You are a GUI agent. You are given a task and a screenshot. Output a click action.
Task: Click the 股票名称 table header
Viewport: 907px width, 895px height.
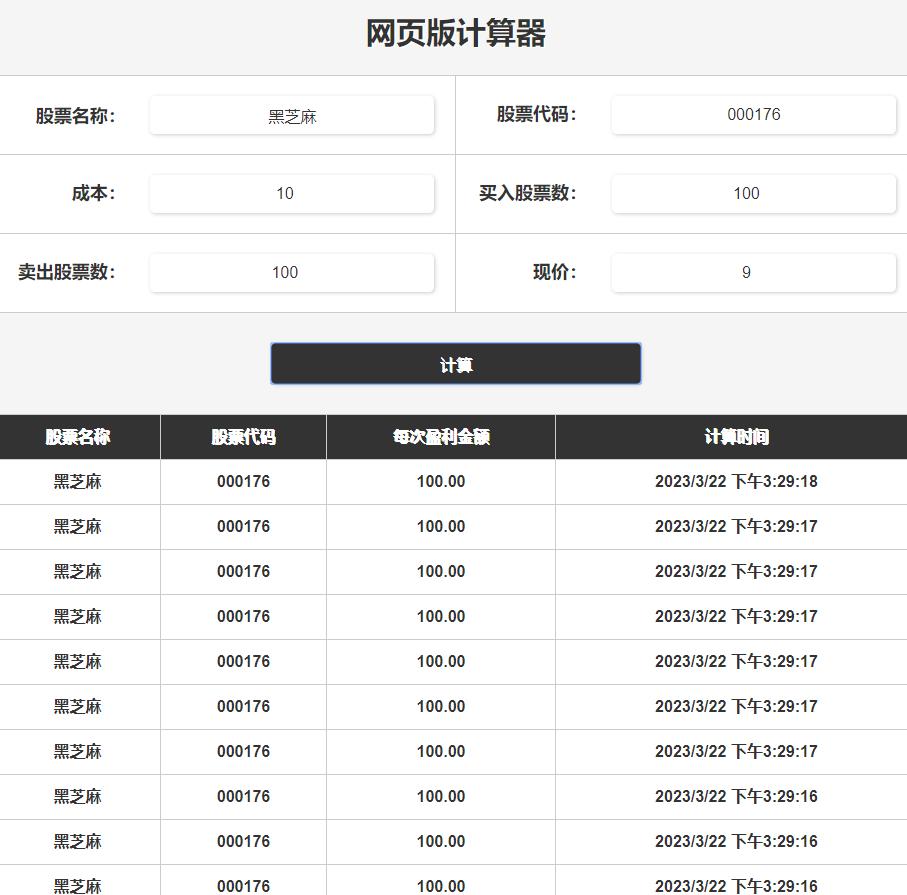click(x=79, y=437)
